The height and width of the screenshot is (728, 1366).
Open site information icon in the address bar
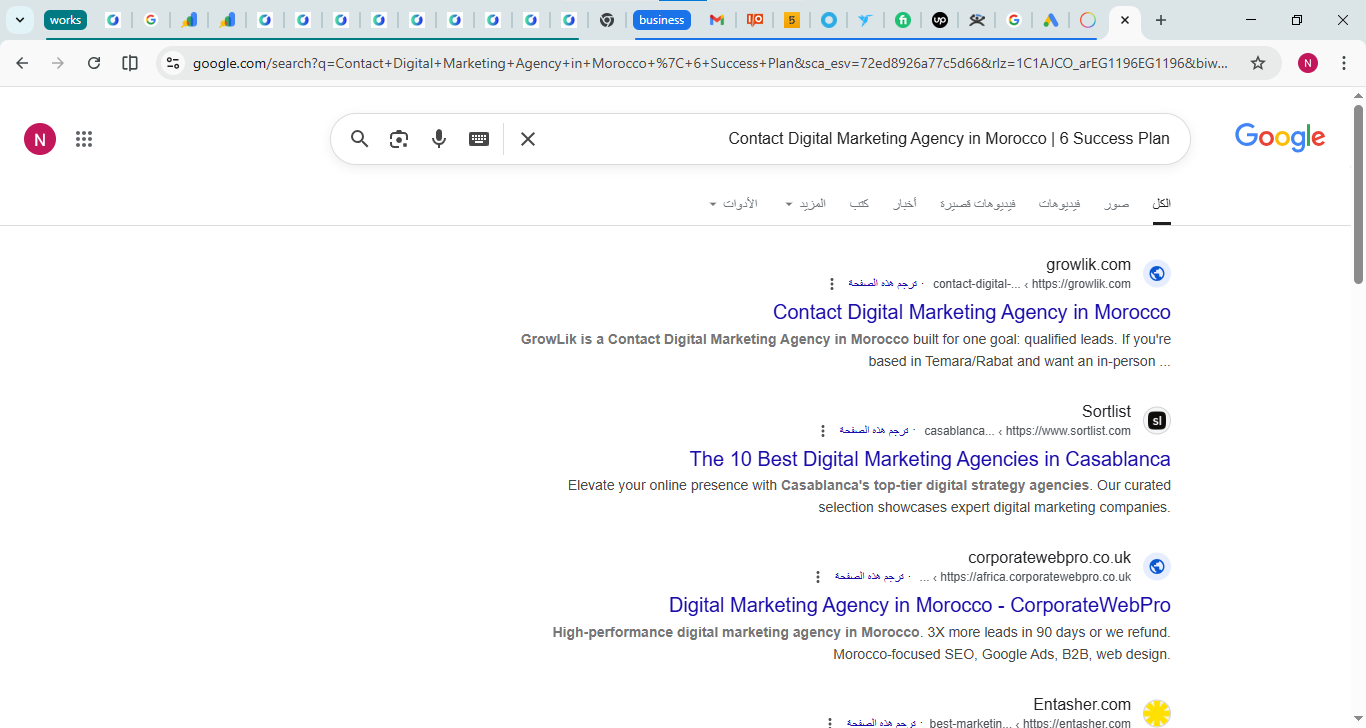[173, 62]
